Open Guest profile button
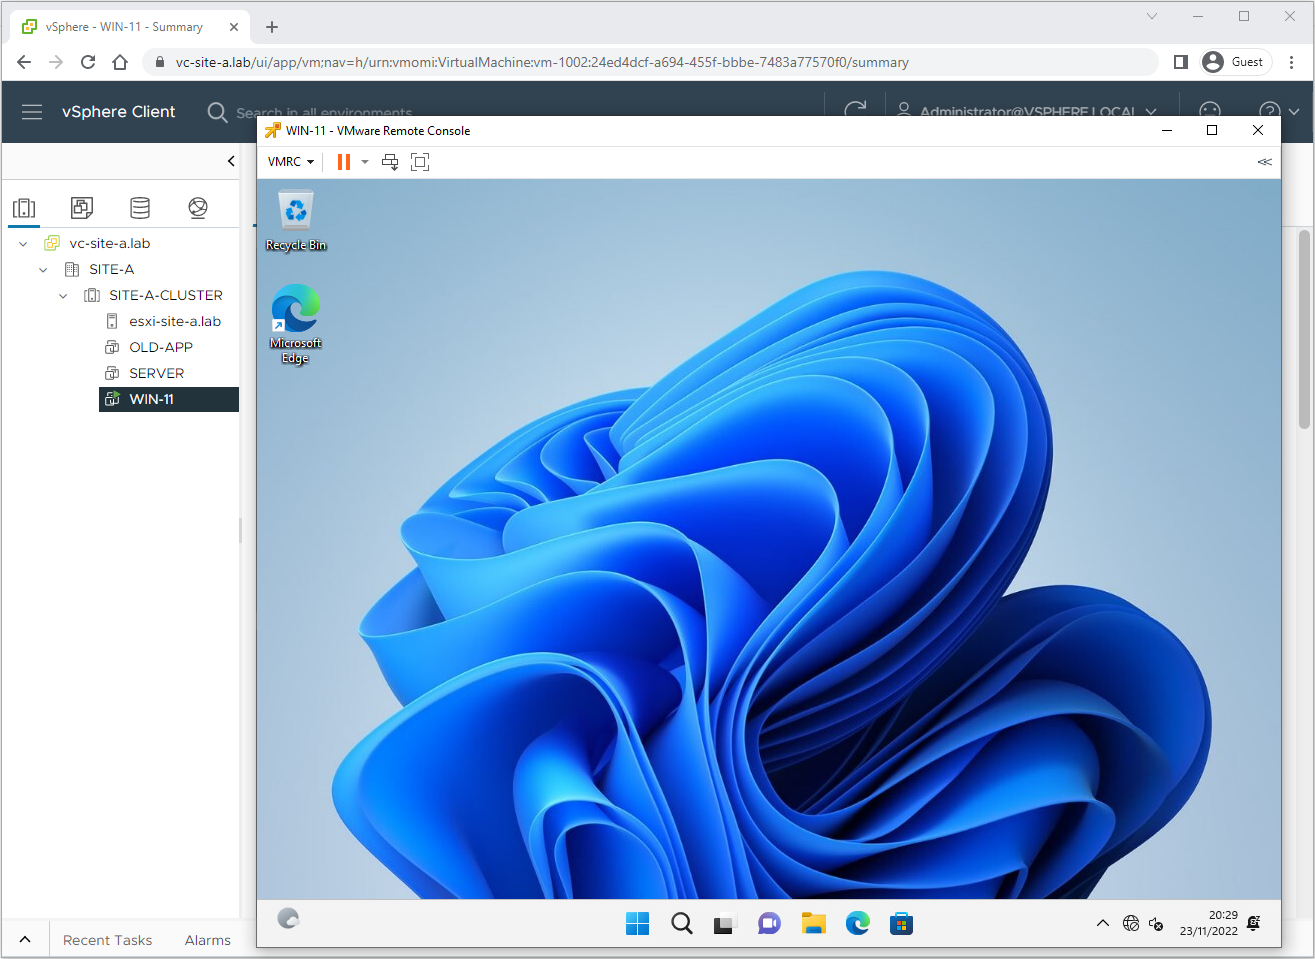The image size is (1315, 959). (1236, 62)
